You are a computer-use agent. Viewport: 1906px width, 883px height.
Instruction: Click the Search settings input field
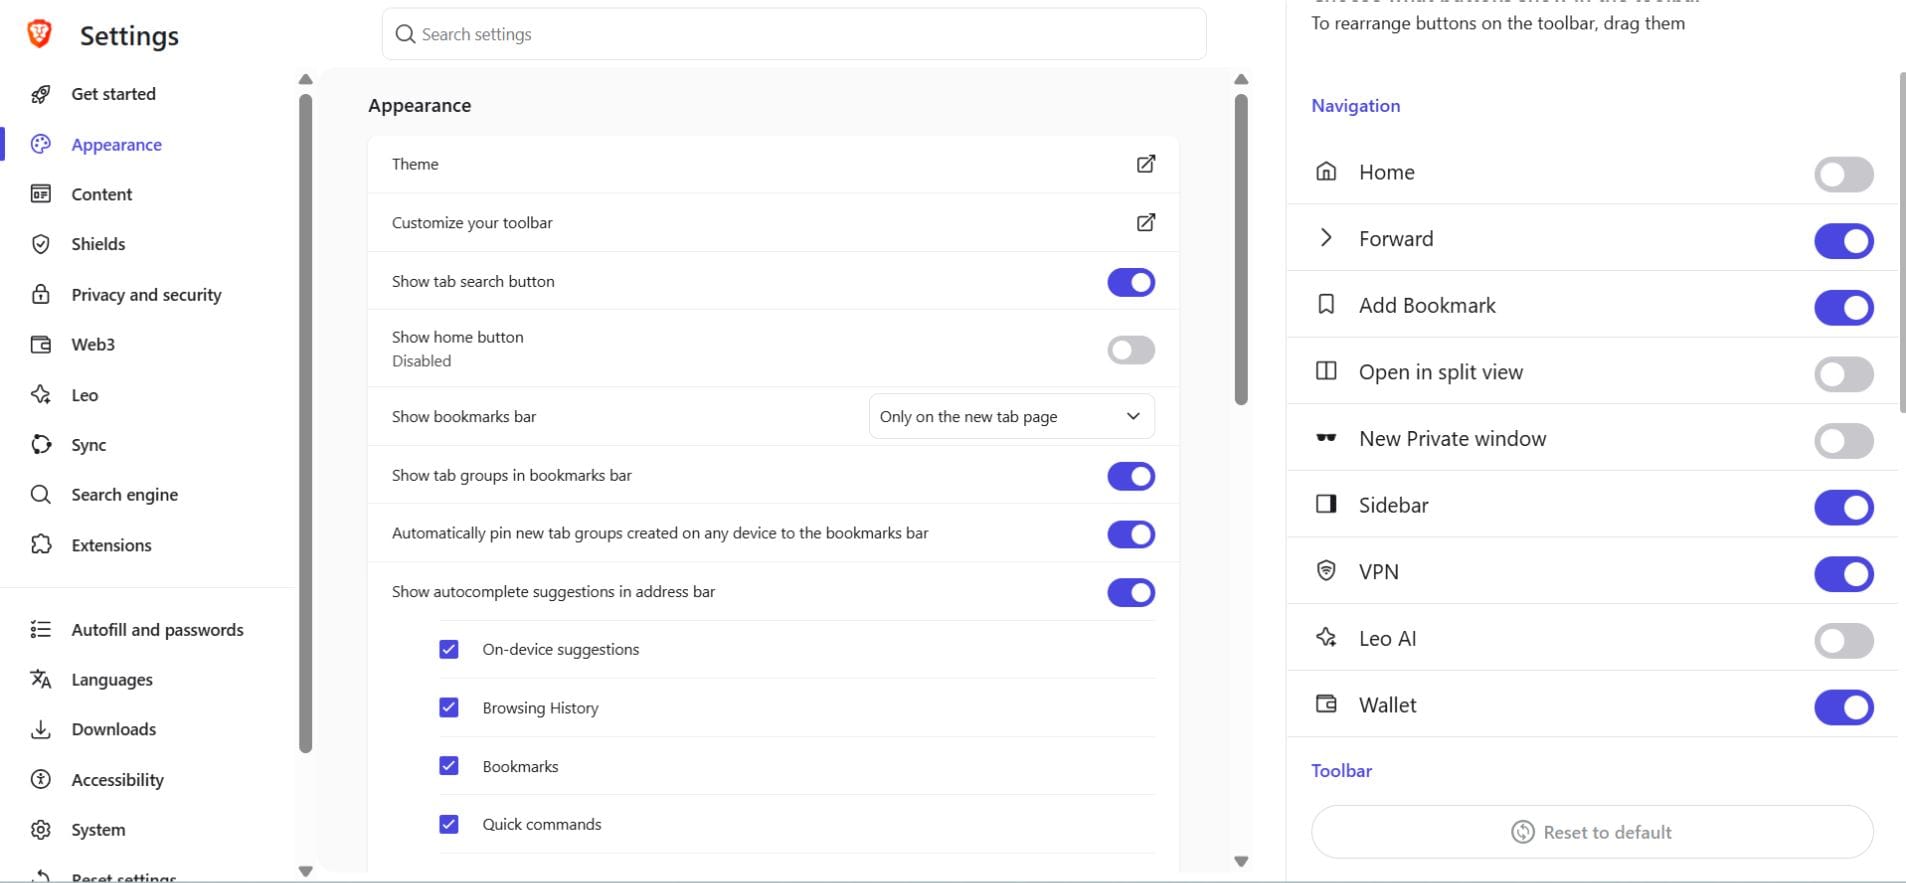[794, 34]
